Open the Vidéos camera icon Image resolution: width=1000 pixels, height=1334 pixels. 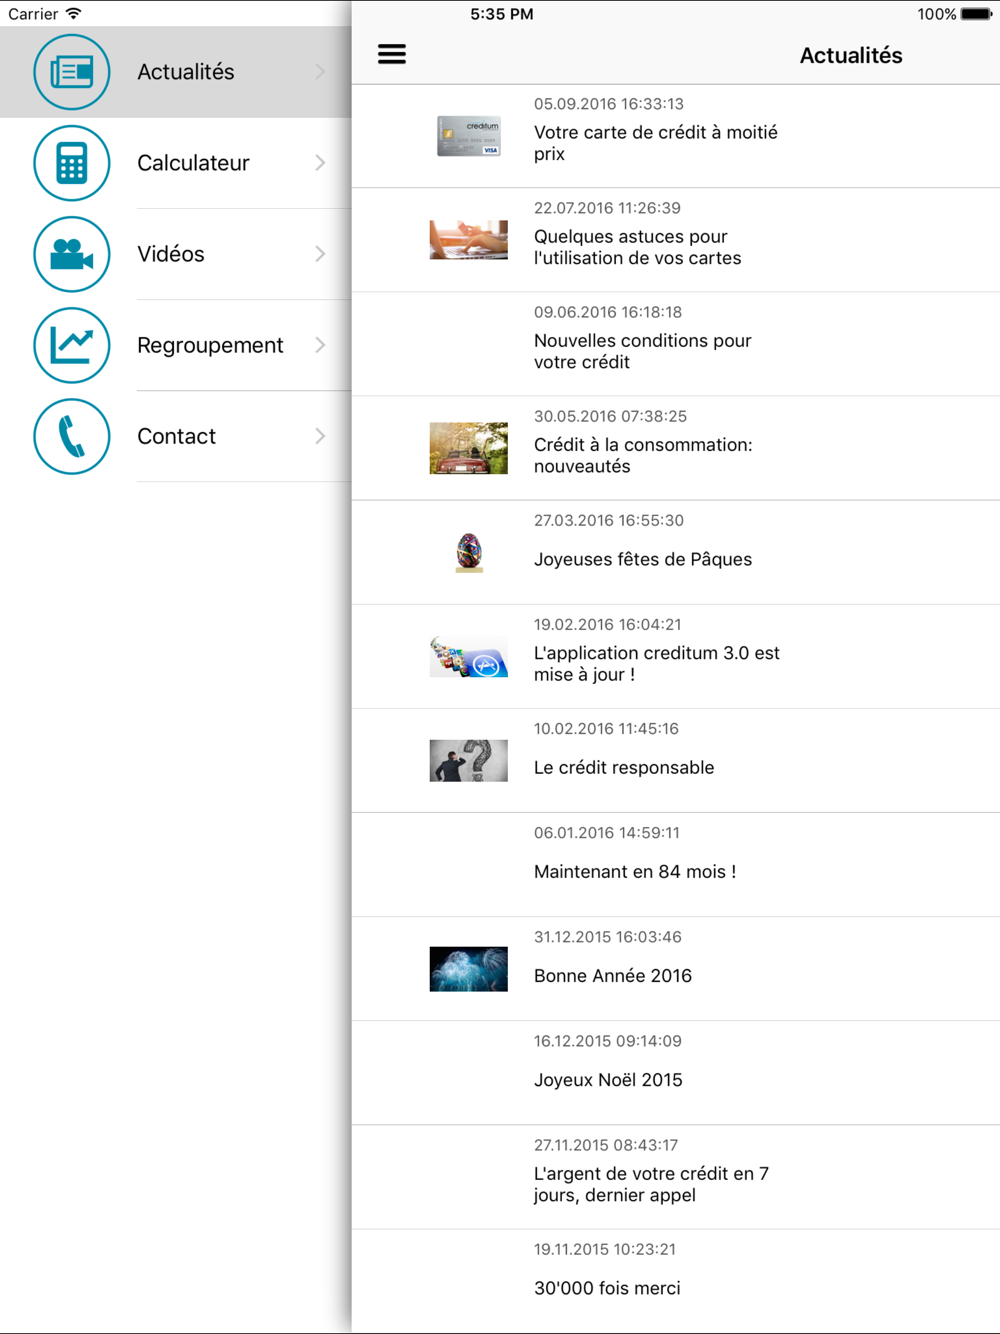pyautogui.click(x=72, y=254)
